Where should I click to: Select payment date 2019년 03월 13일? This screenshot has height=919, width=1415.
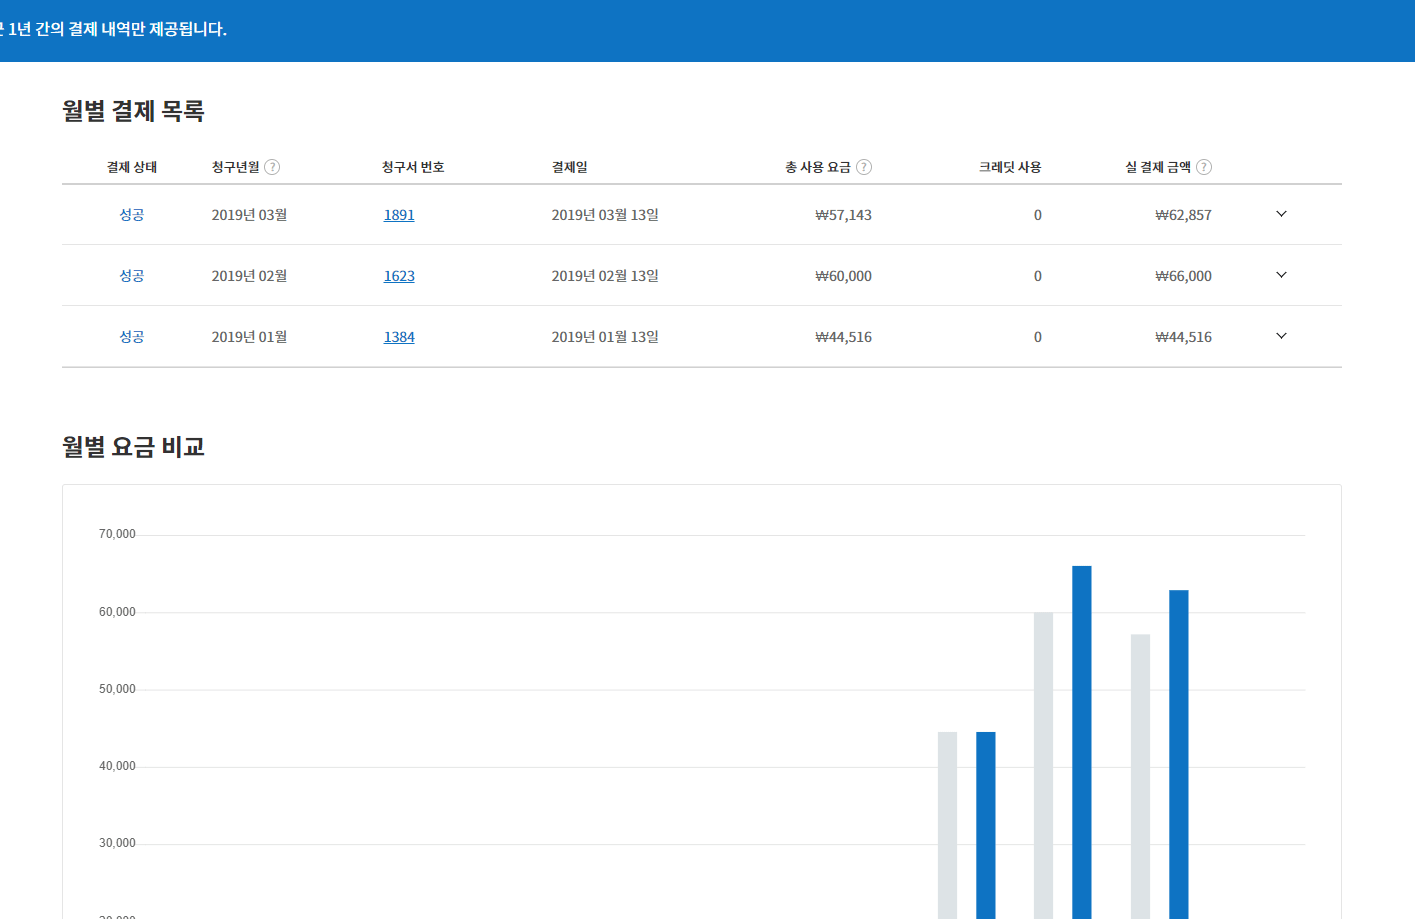[x=605, y=215]
